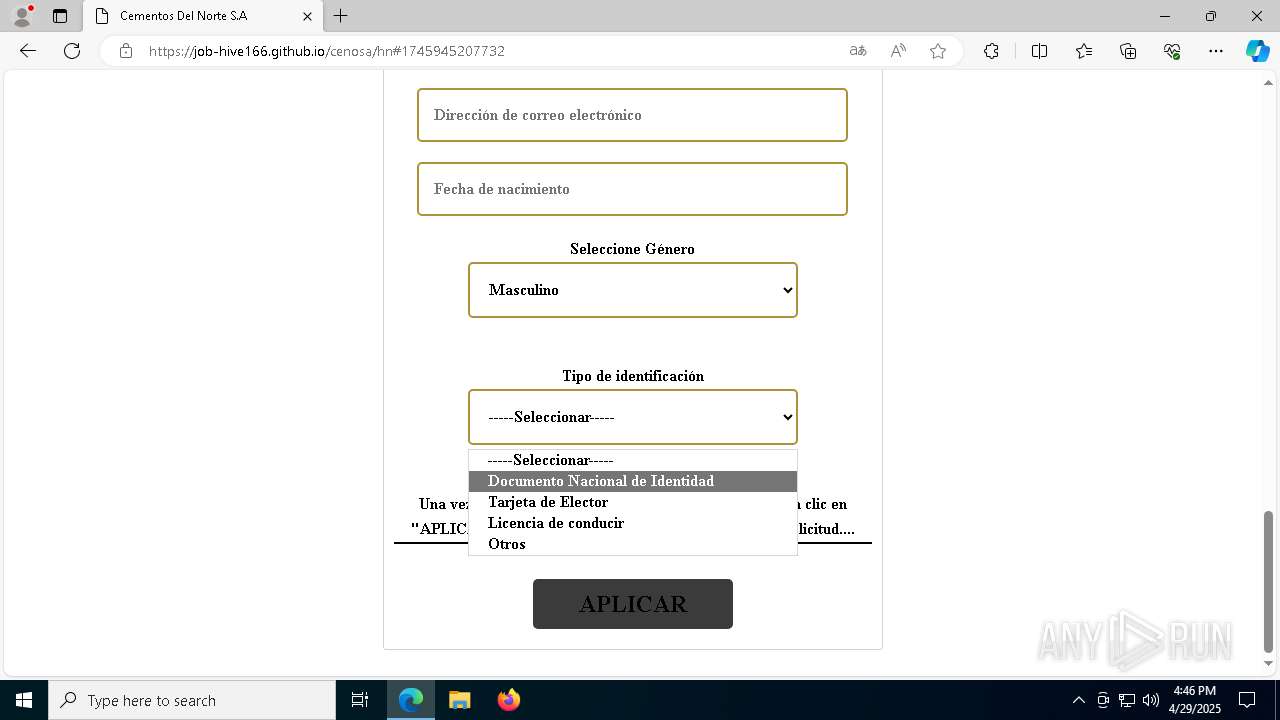Open File Explorer from taskbar

[x=459, y=700]
